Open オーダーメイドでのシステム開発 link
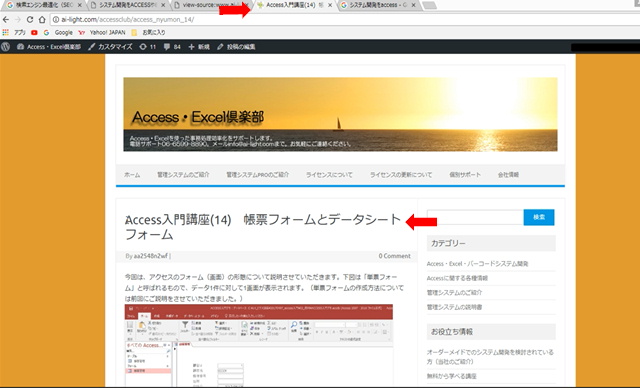The image size is (640, 390). tap(490, 357)
